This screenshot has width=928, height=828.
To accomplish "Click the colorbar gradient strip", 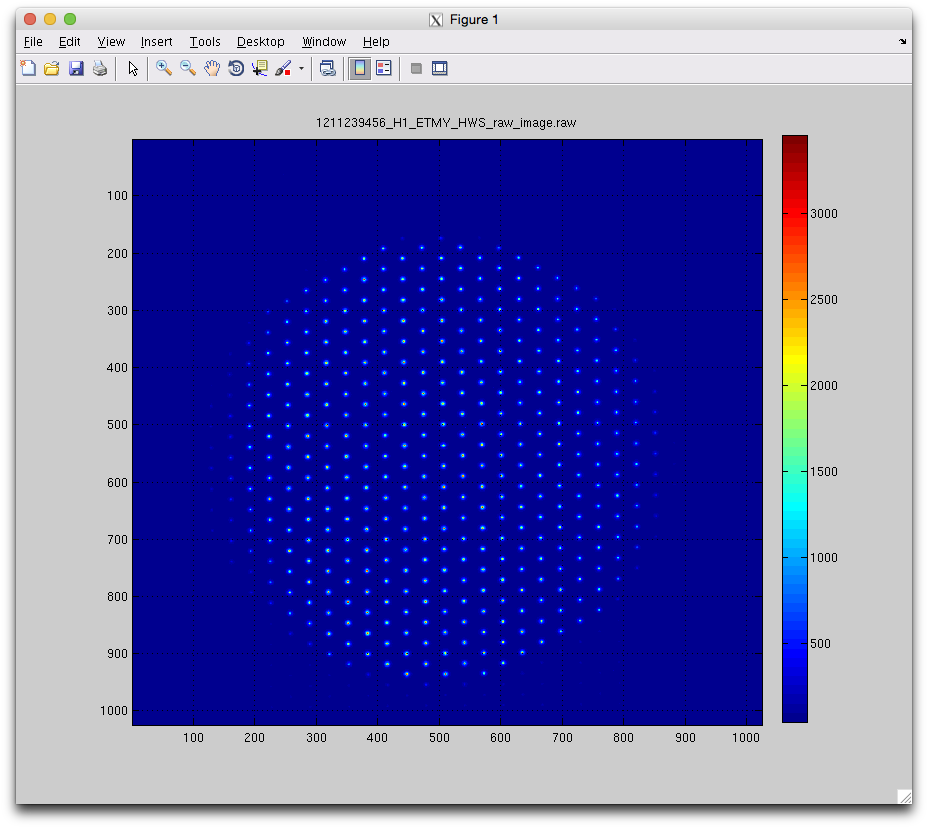I will click(794, 428).
